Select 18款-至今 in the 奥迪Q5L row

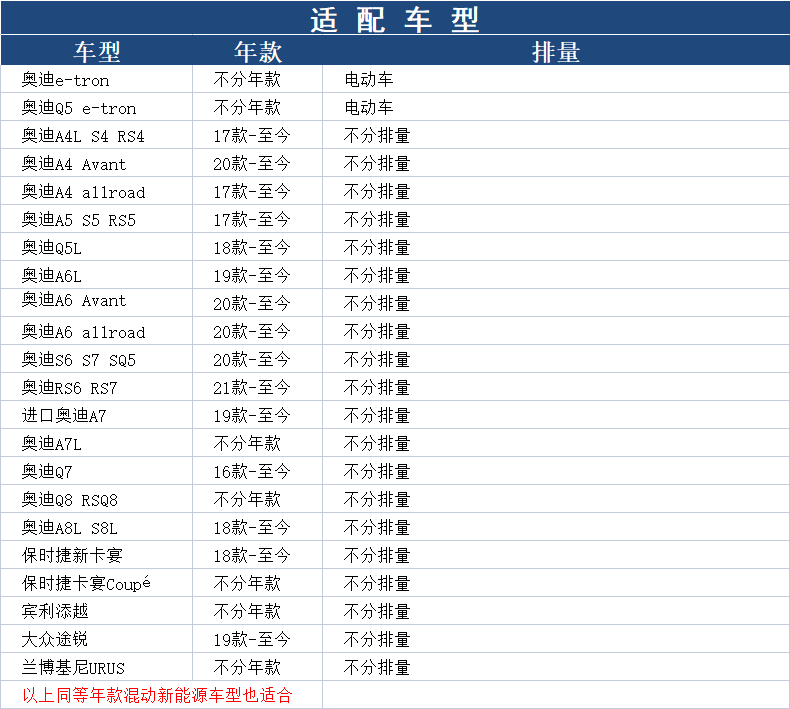pos(252,248)
